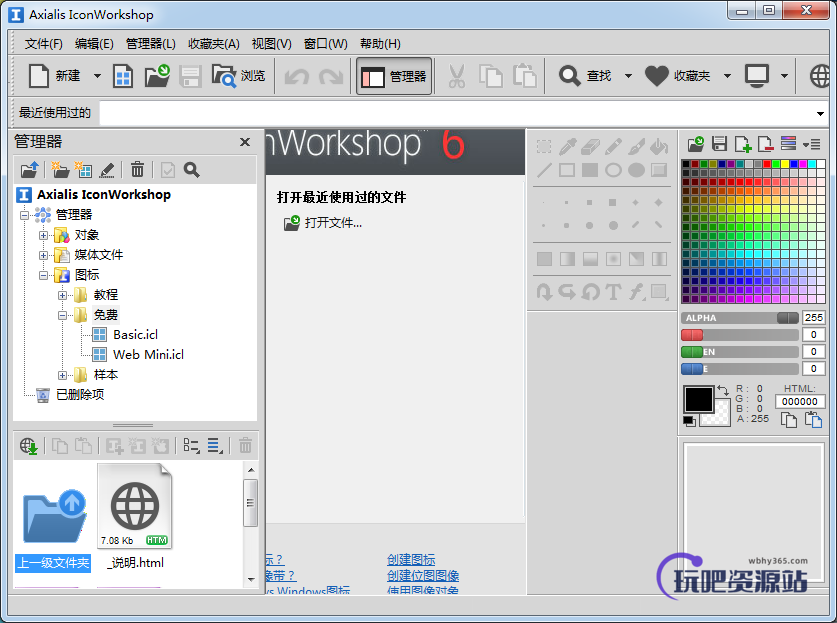837x623 pixels.
Task: Click the add color swatch icon in color panel
Action: tap(743, 144)
